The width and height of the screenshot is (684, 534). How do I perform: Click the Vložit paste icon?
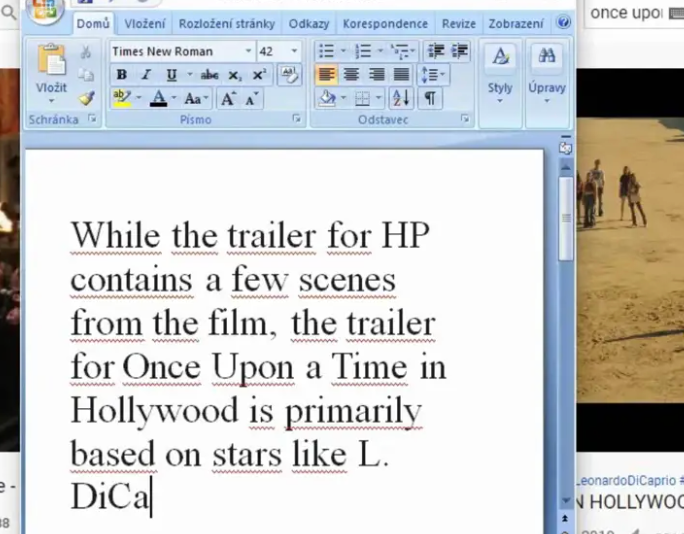coord(51,59)
